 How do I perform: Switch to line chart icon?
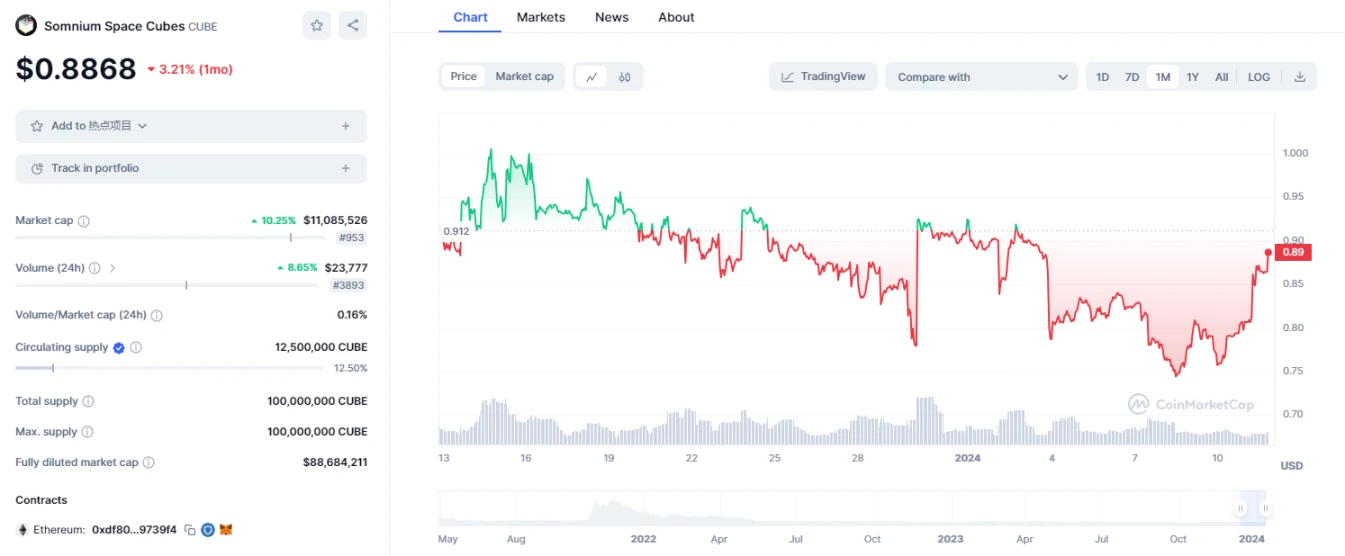coord(592,77)
